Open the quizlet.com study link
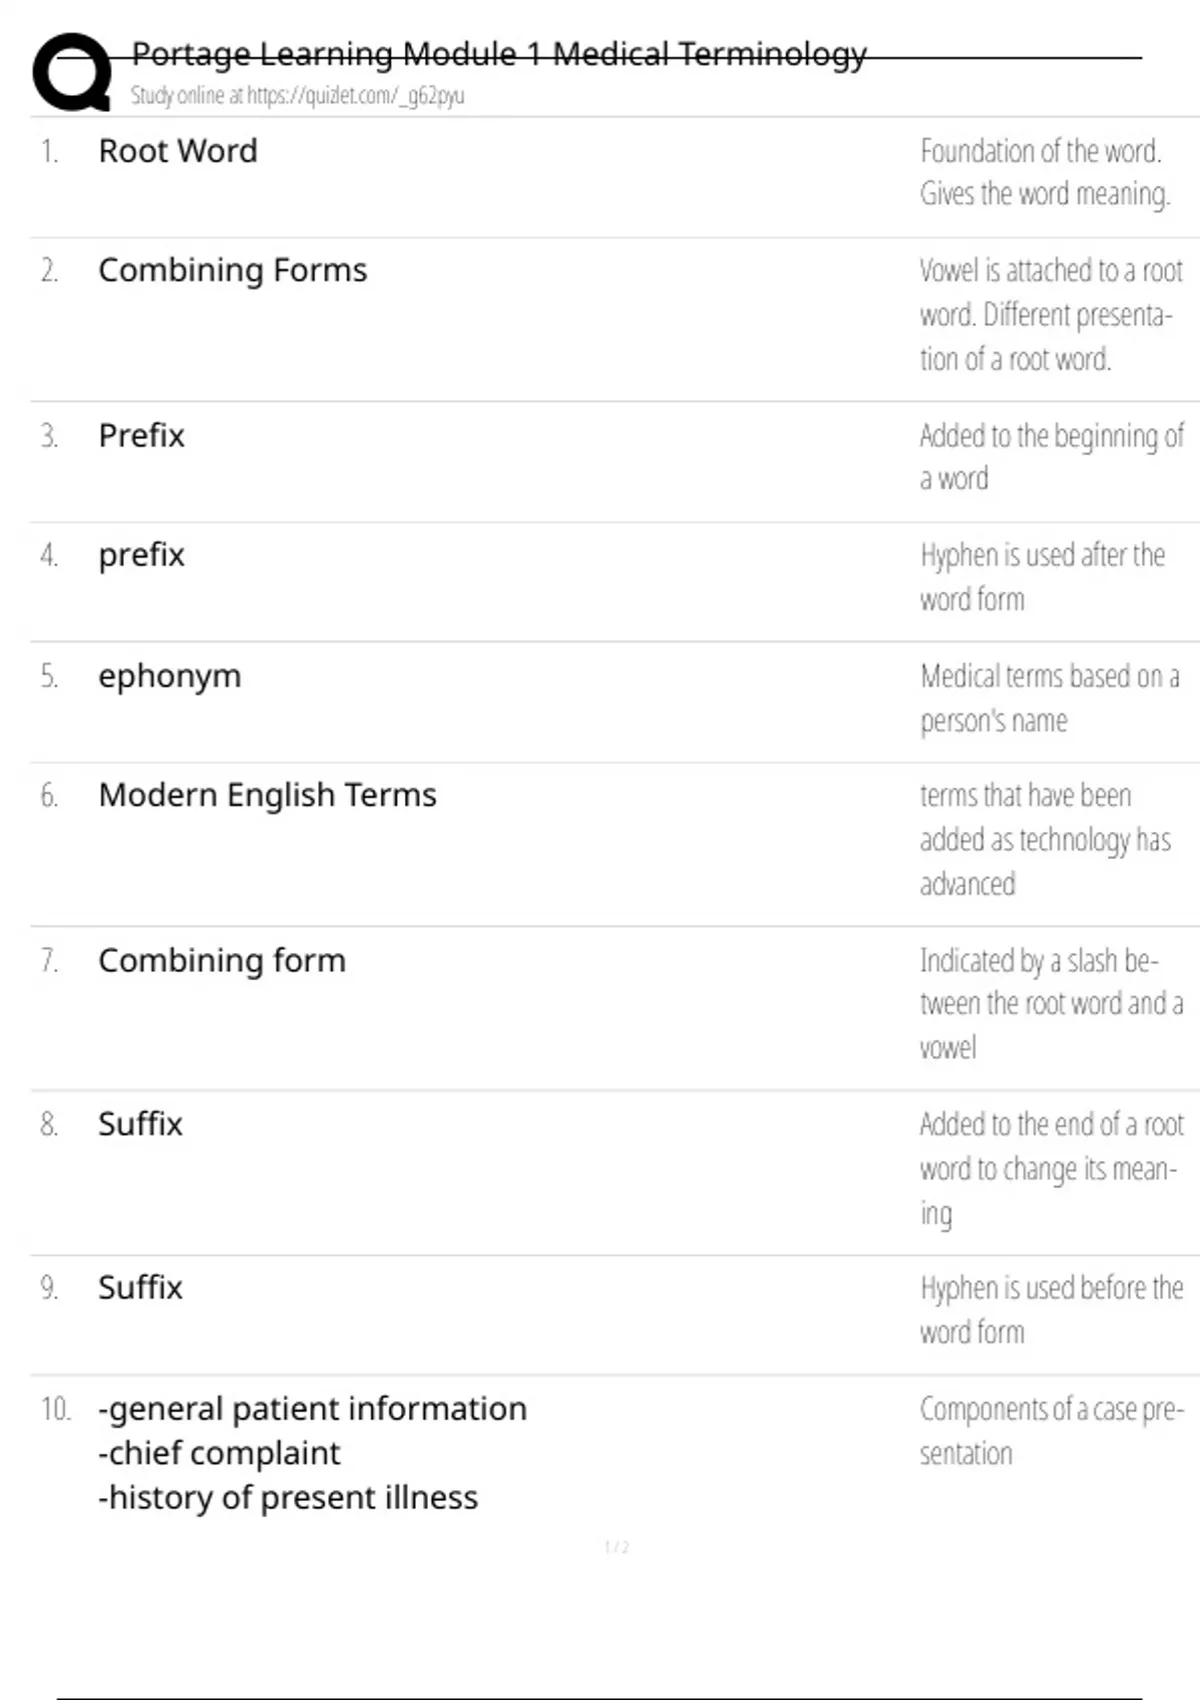The height and width of the screenshot is (1700, 1200). [x=297, y=96]
